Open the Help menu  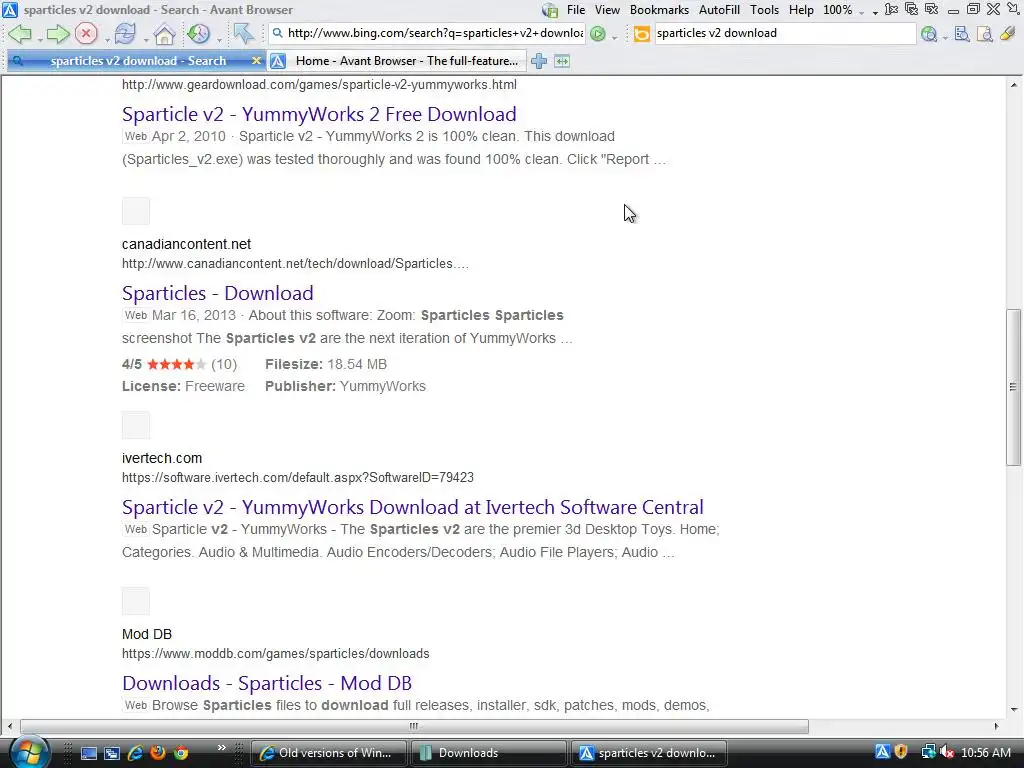pos(801,10)
